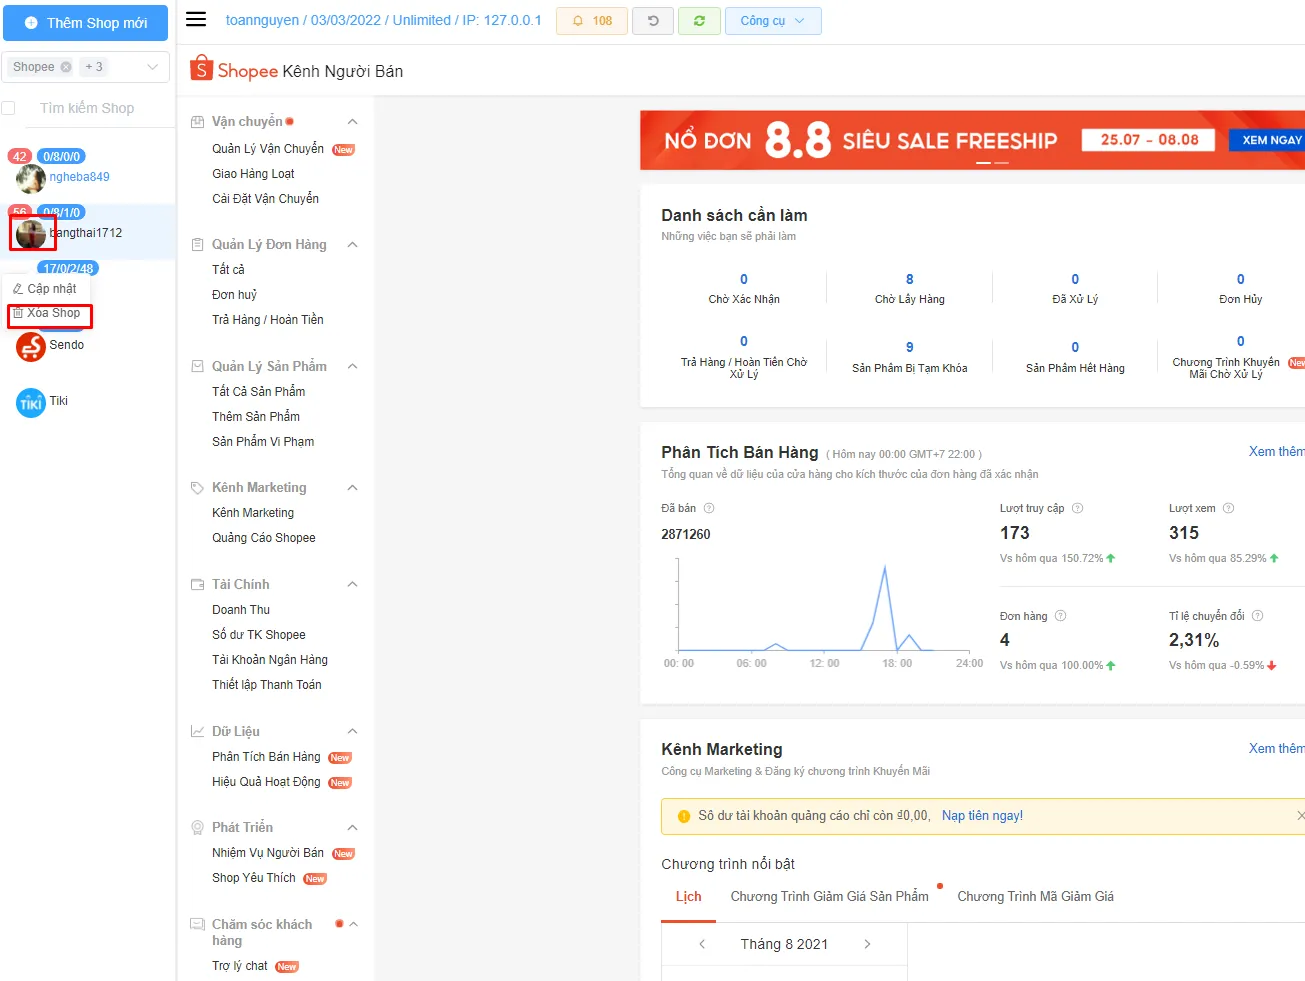The height and width of the screenshot is (981, 1305).
Task: Switch to the Lịch tab
Action: [688, 897]
